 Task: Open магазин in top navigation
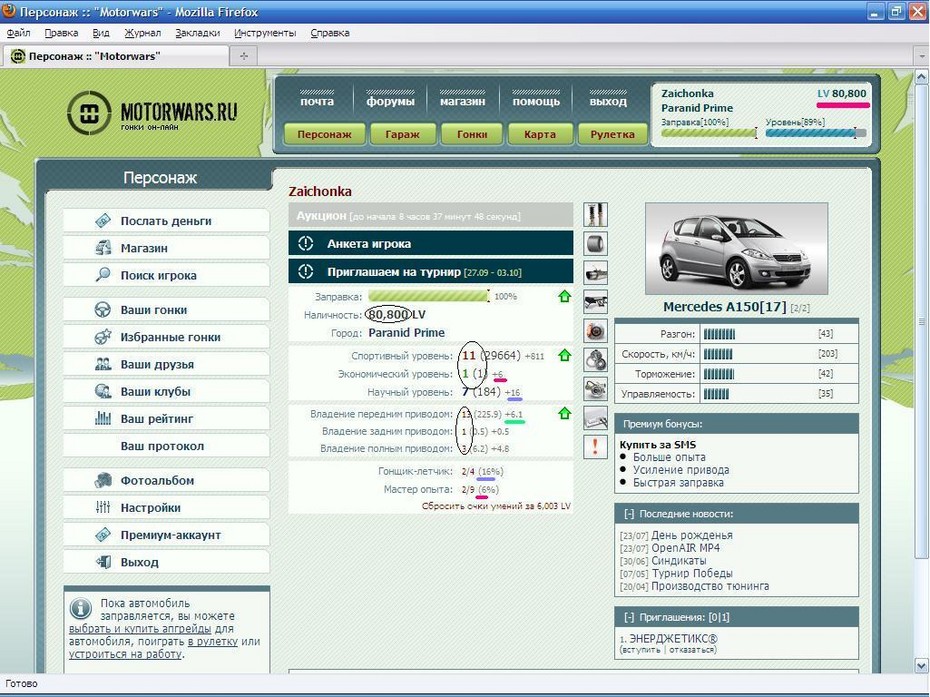463,101
